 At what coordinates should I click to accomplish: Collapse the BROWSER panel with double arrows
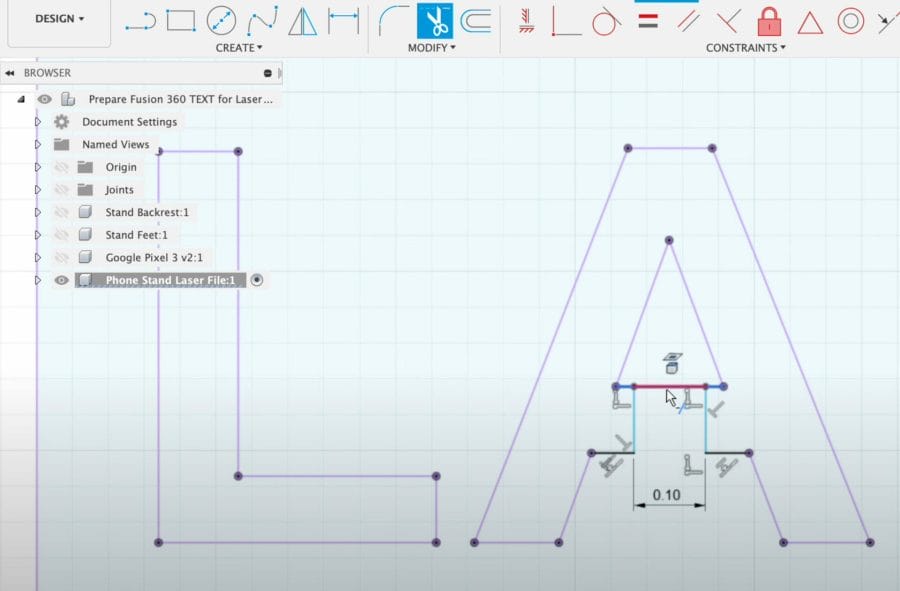click(10, 73)
